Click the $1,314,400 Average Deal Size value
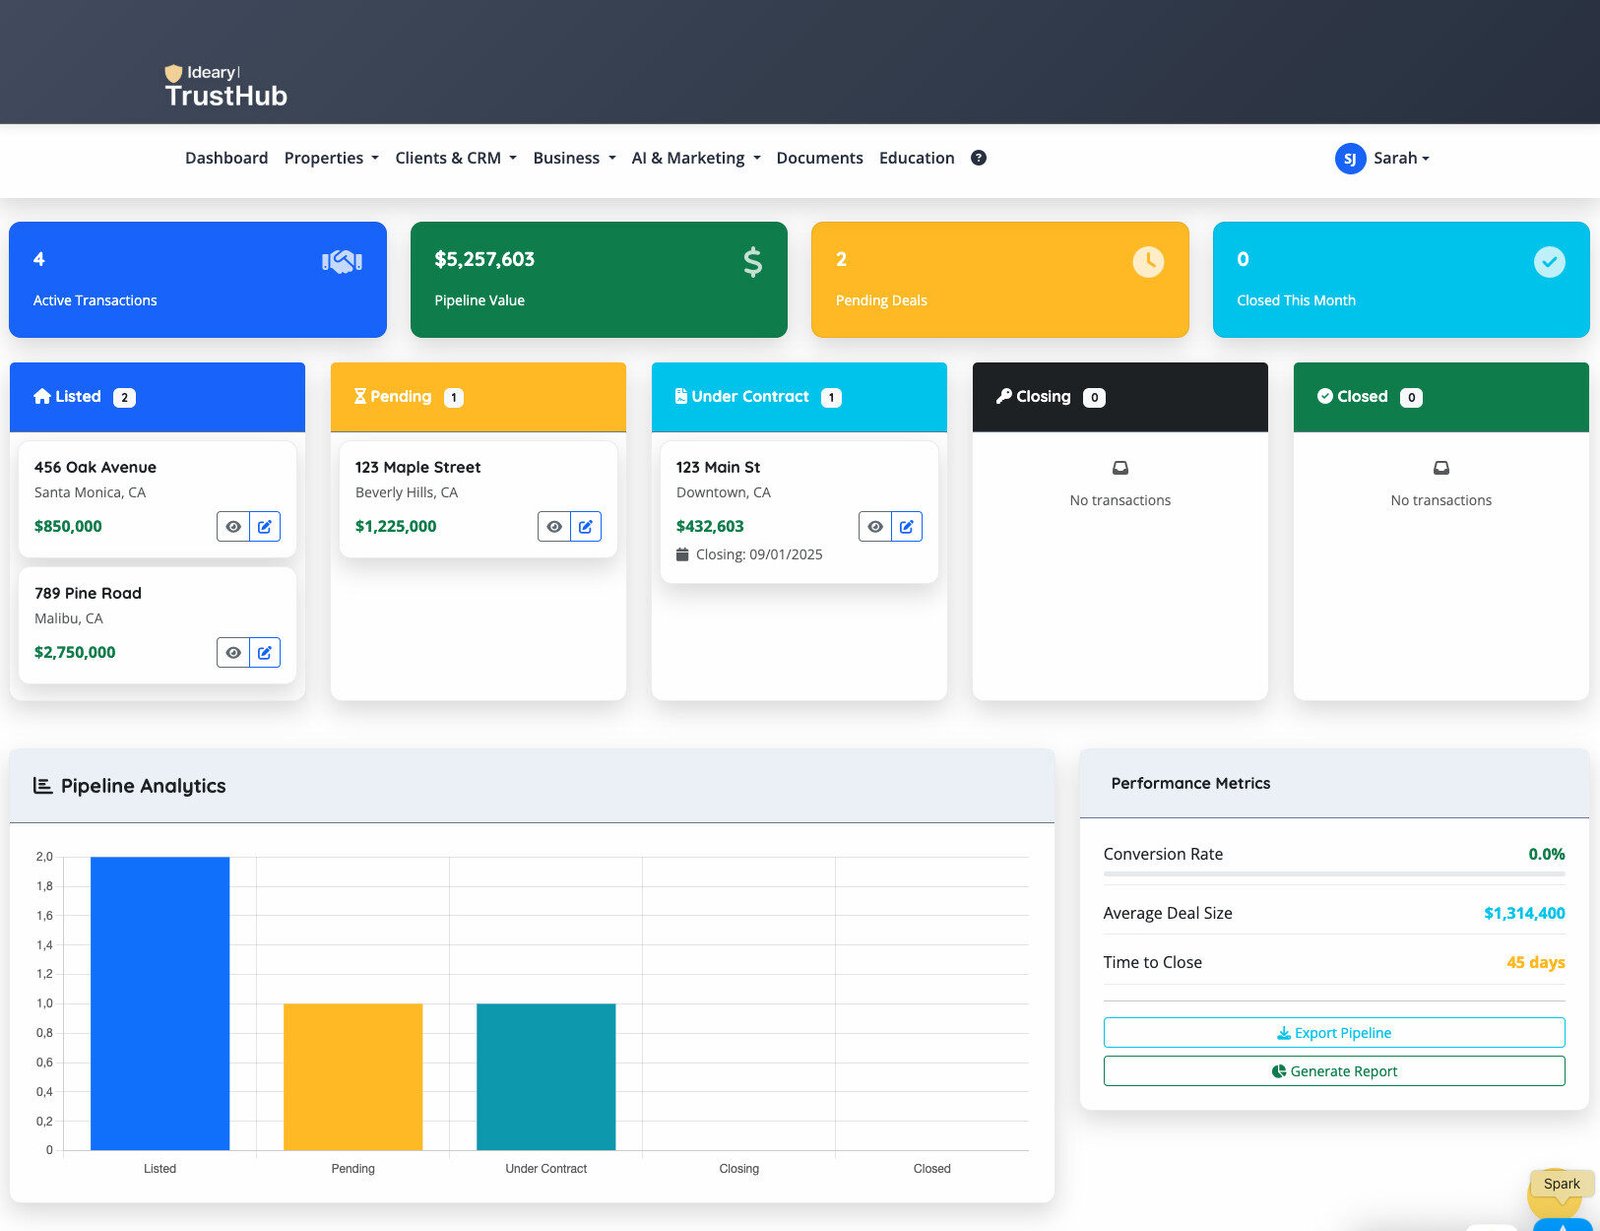1600x1231 pixels. [1524, 913]
